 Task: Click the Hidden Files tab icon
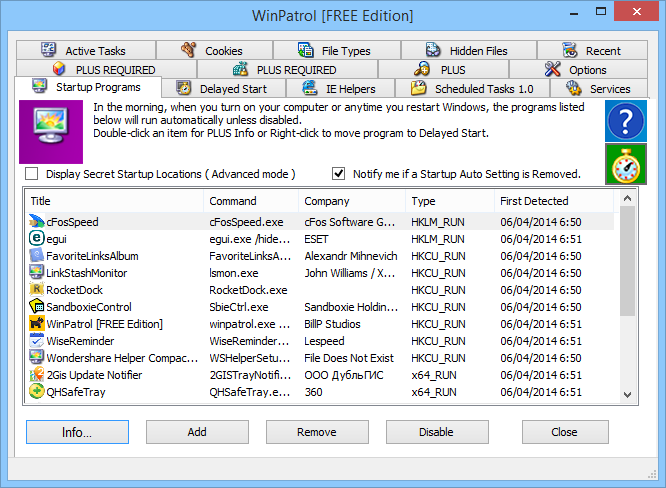(x=433, y=50)
